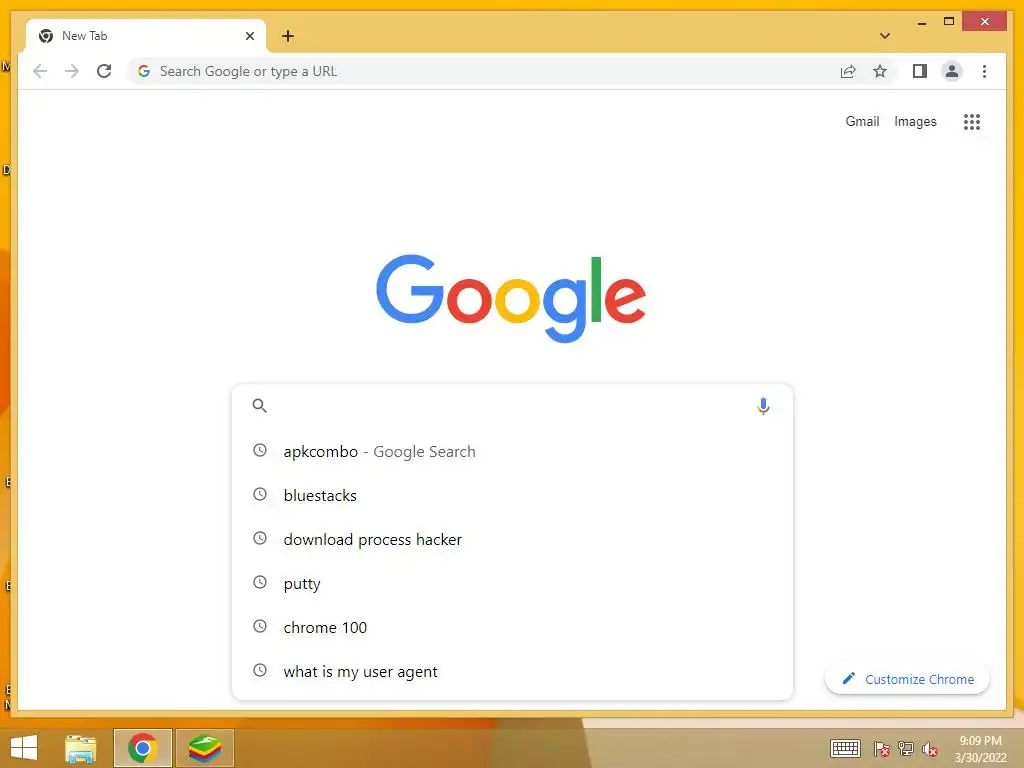Open the Google apps grid

pos(972,121)
